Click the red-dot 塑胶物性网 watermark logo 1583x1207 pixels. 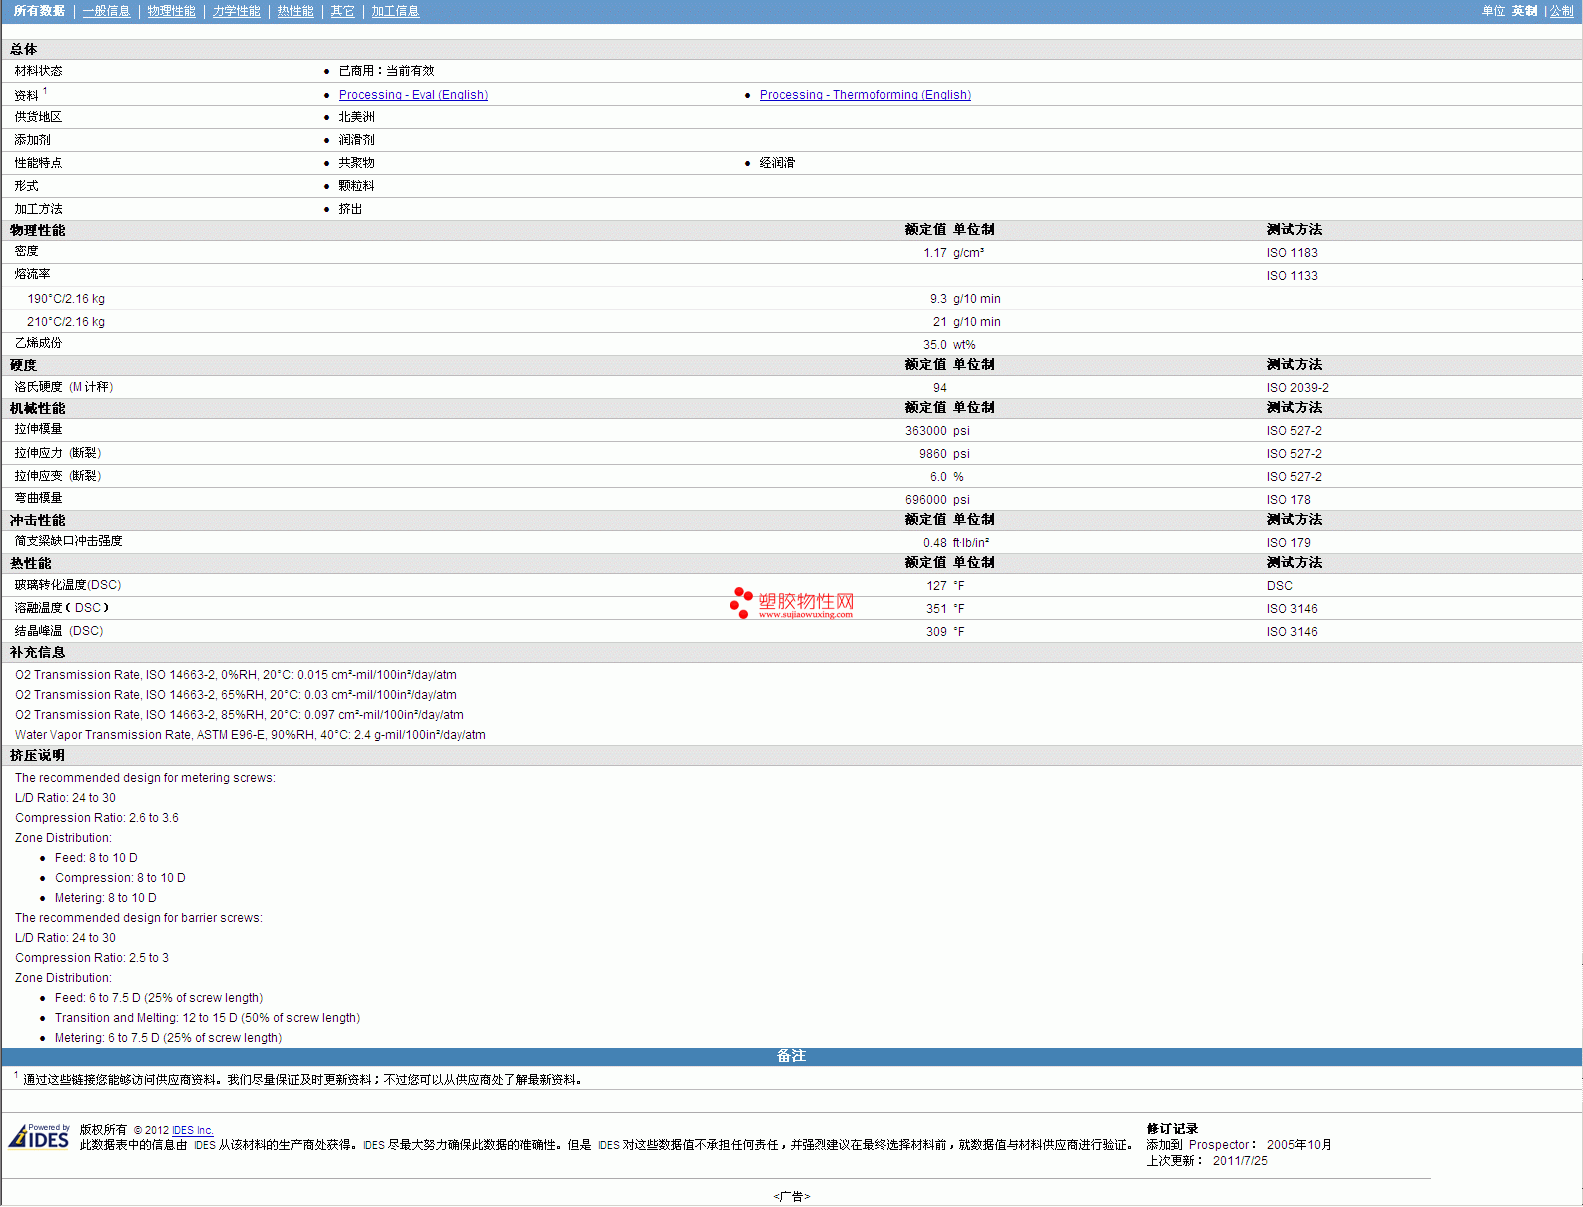(x=792, y=603)
